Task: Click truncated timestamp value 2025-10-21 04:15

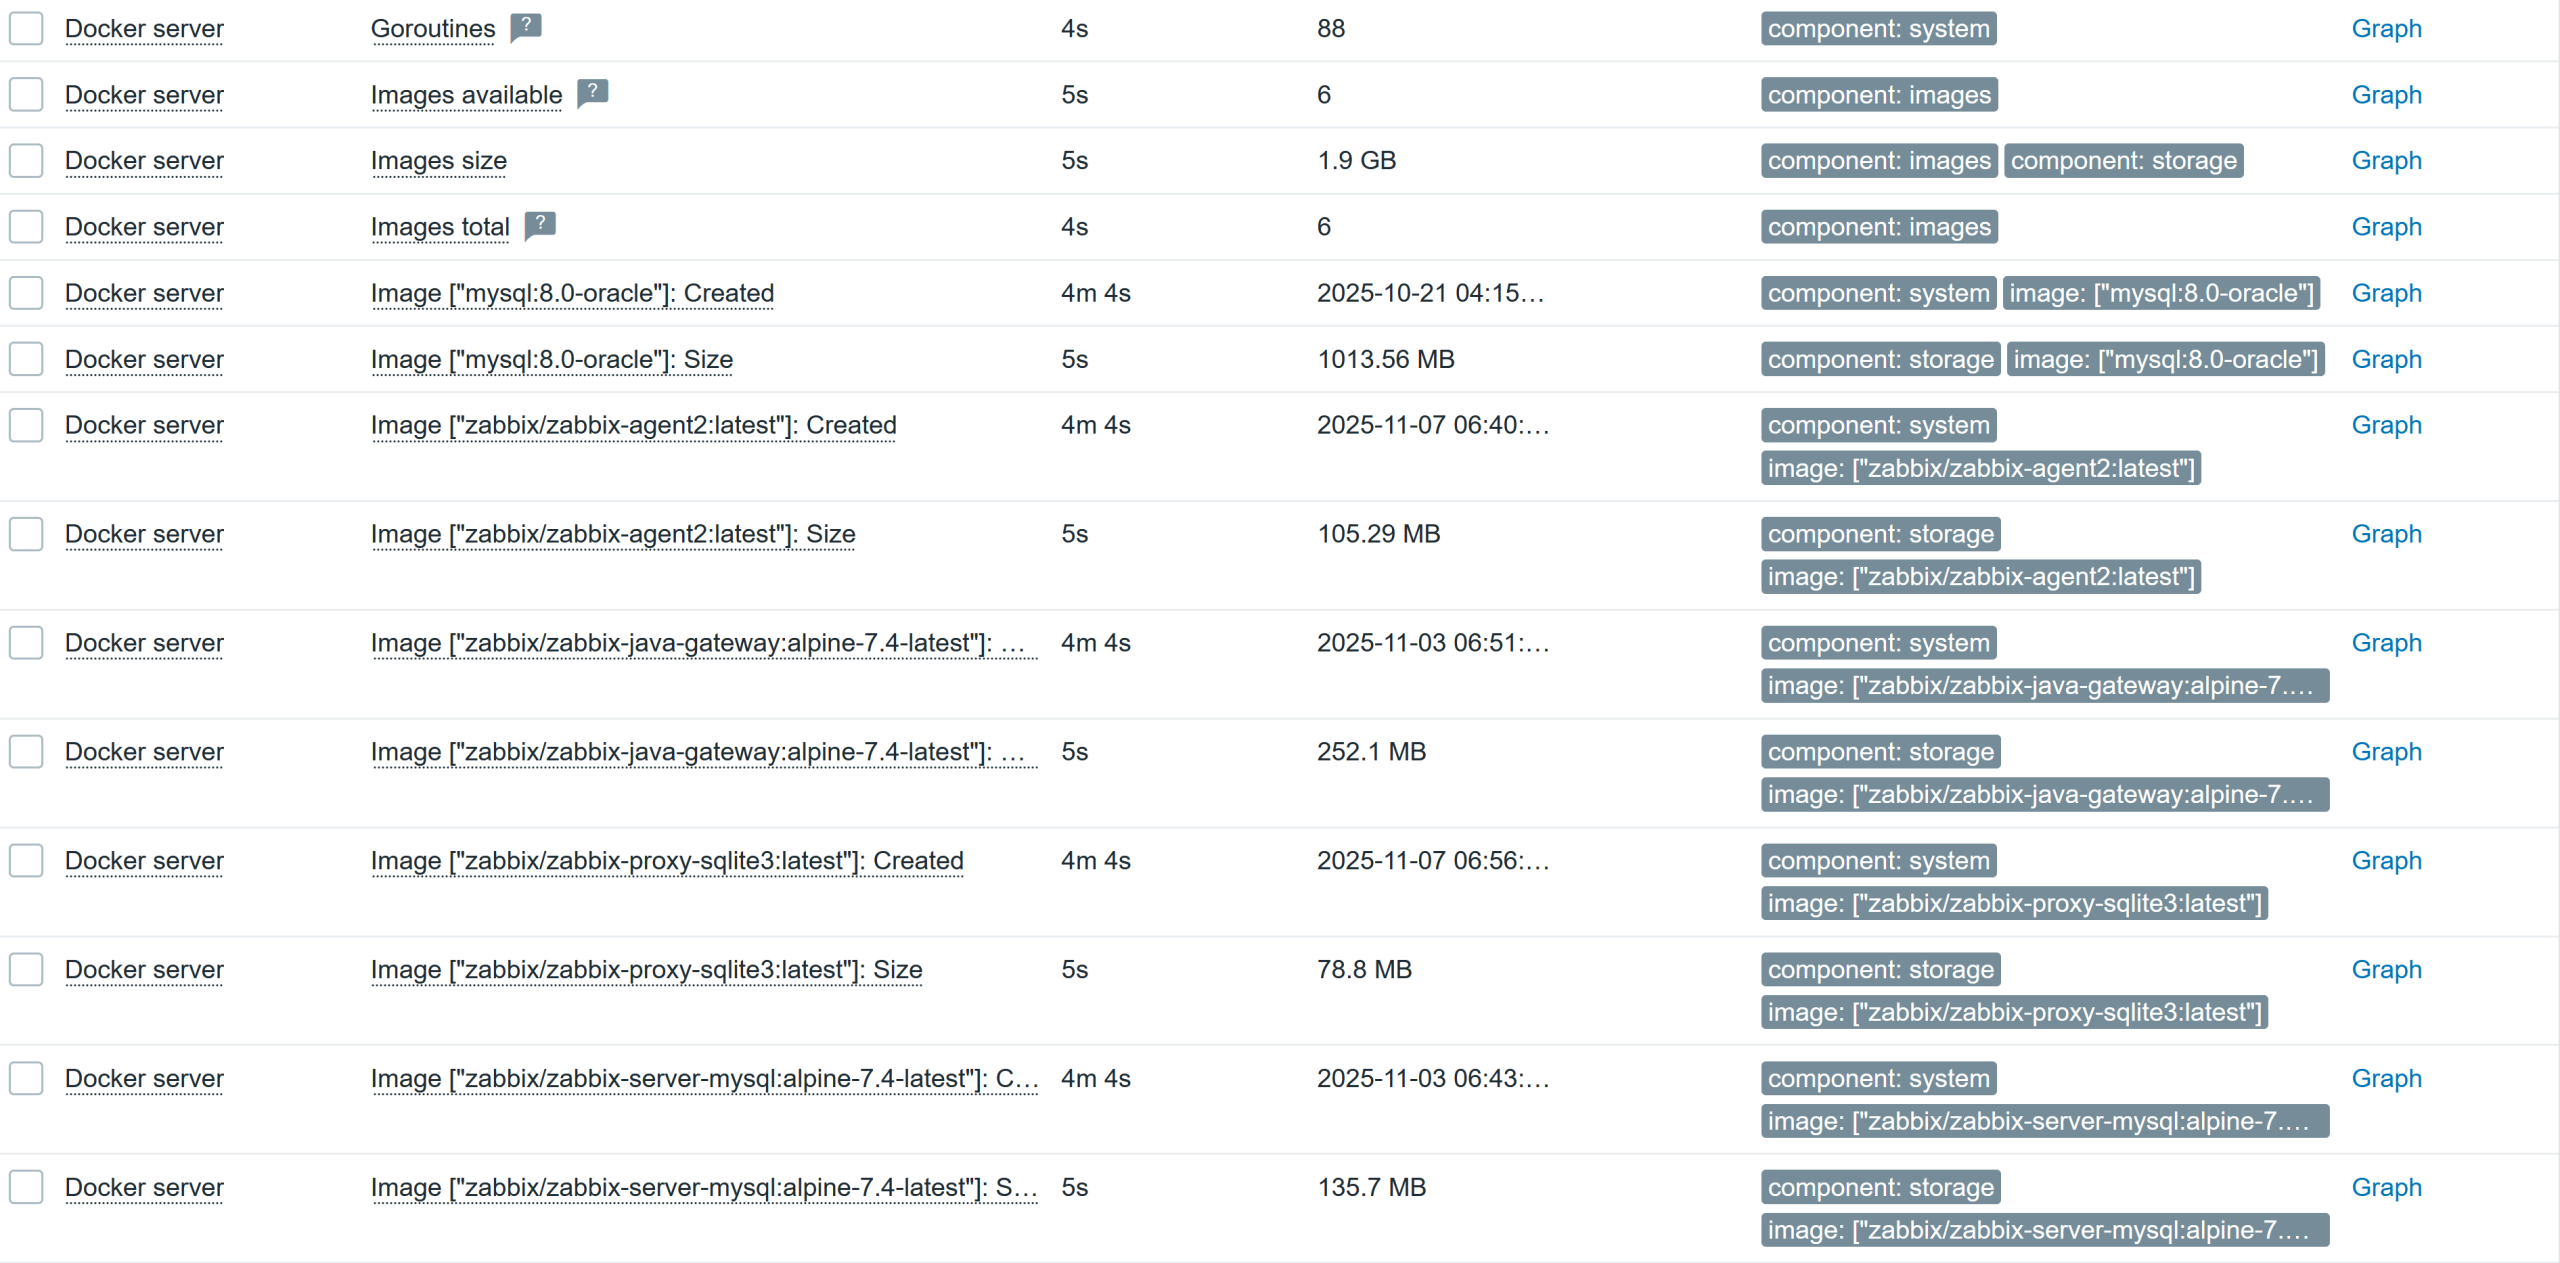Action: tap(1430, 293)
